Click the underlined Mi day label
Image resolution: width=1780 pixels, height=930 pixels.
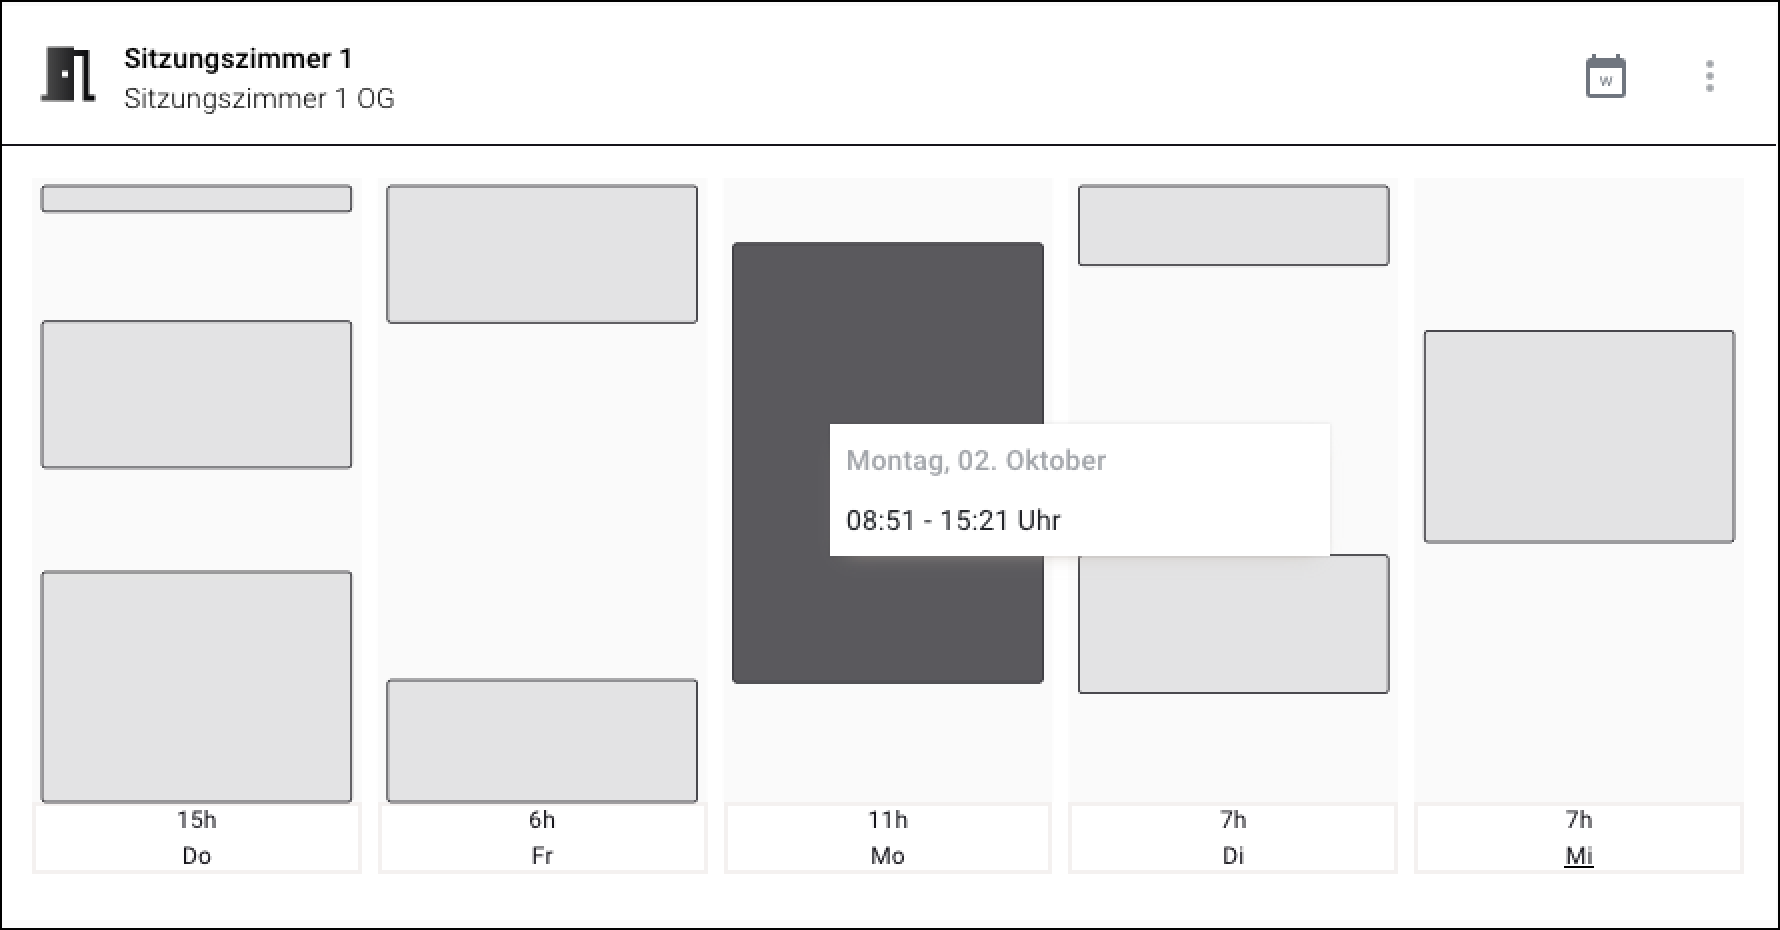click(x=1579, y=856)
